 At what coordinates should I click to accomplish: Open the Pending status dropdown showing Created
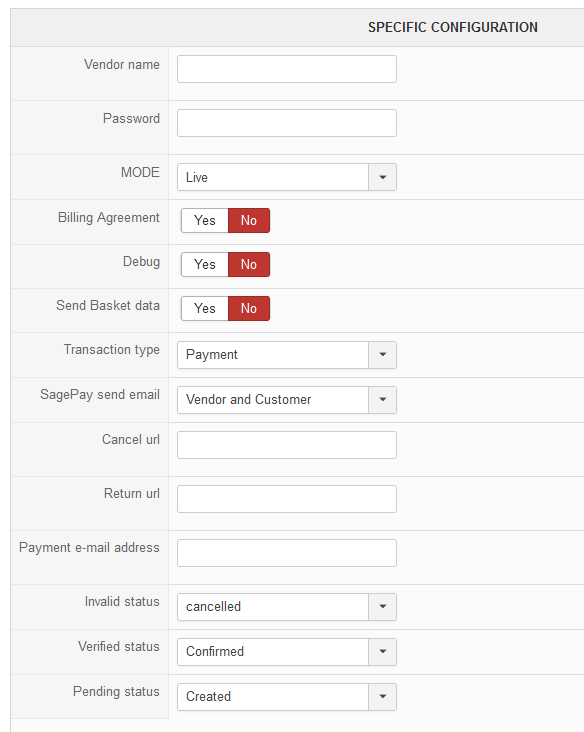pyautogui.click(x=287, y=697)
